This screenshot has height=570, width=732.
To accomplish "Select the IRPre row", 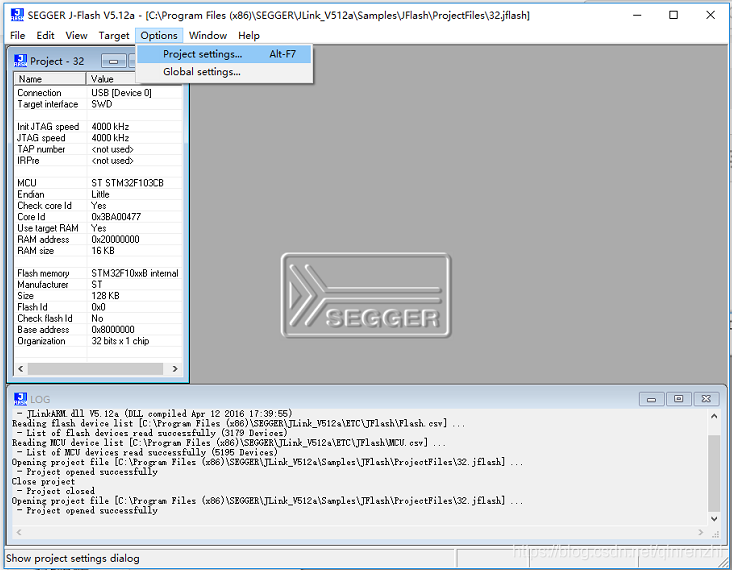I will (x=98, y=161).
